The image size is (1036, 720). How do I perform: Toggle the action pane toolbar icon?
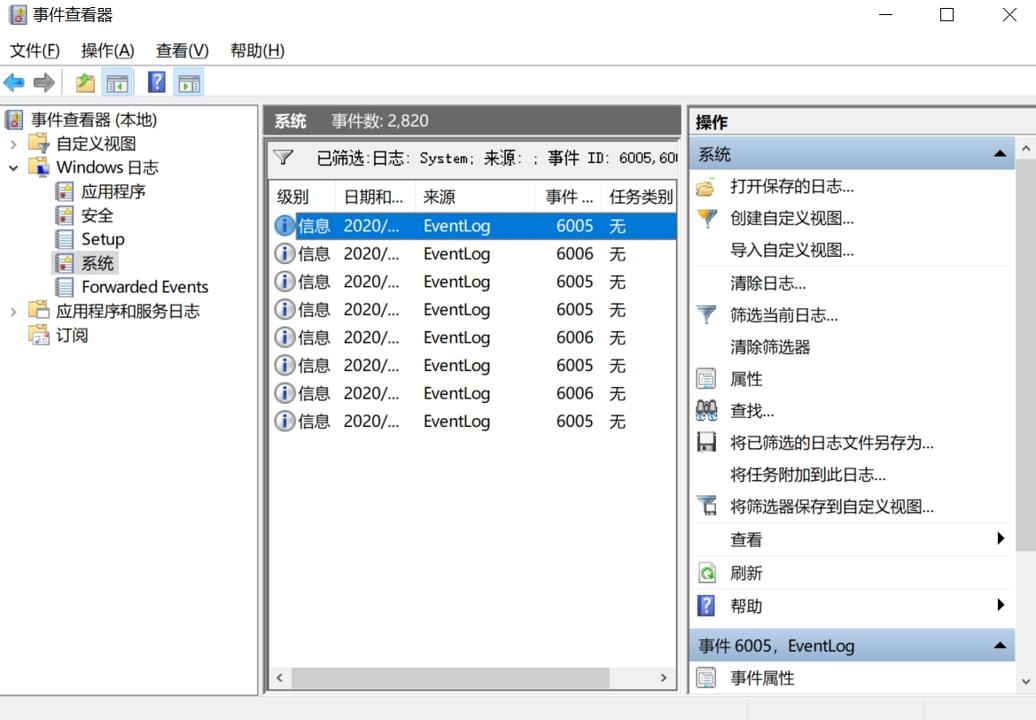pos(189,83)
